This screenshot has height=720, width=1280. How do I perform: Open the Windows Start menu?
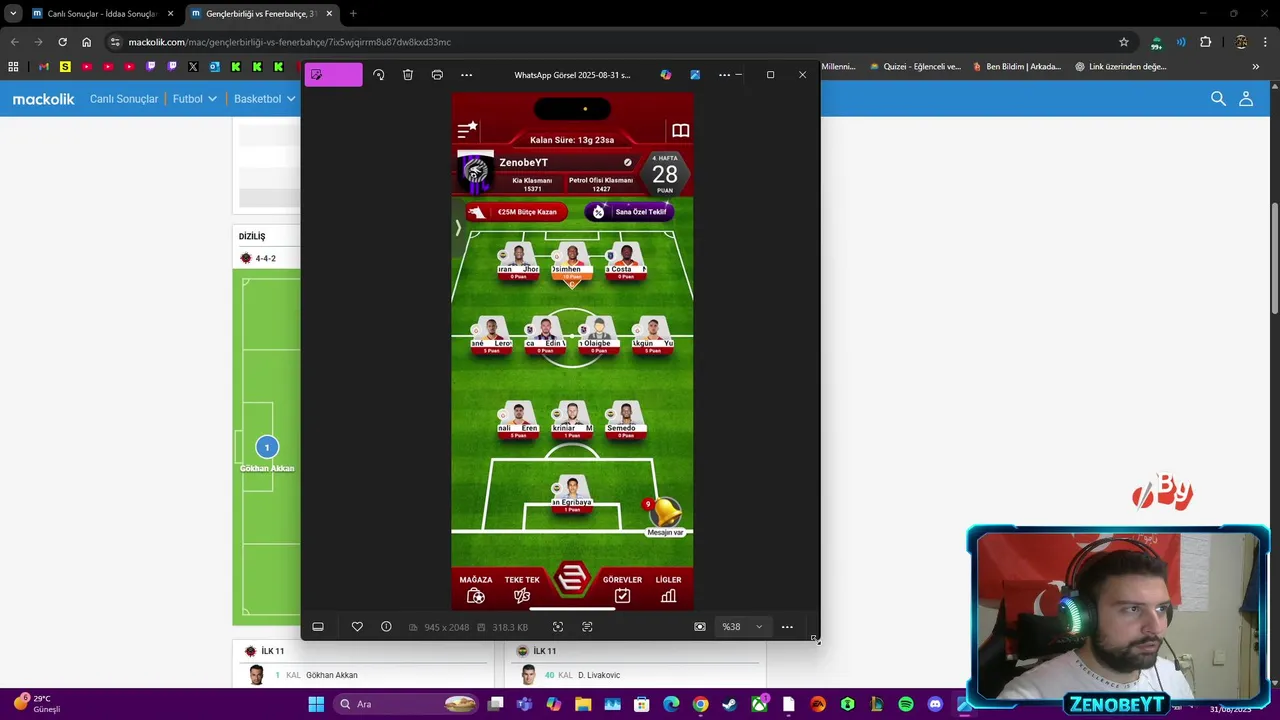point(316,704)
